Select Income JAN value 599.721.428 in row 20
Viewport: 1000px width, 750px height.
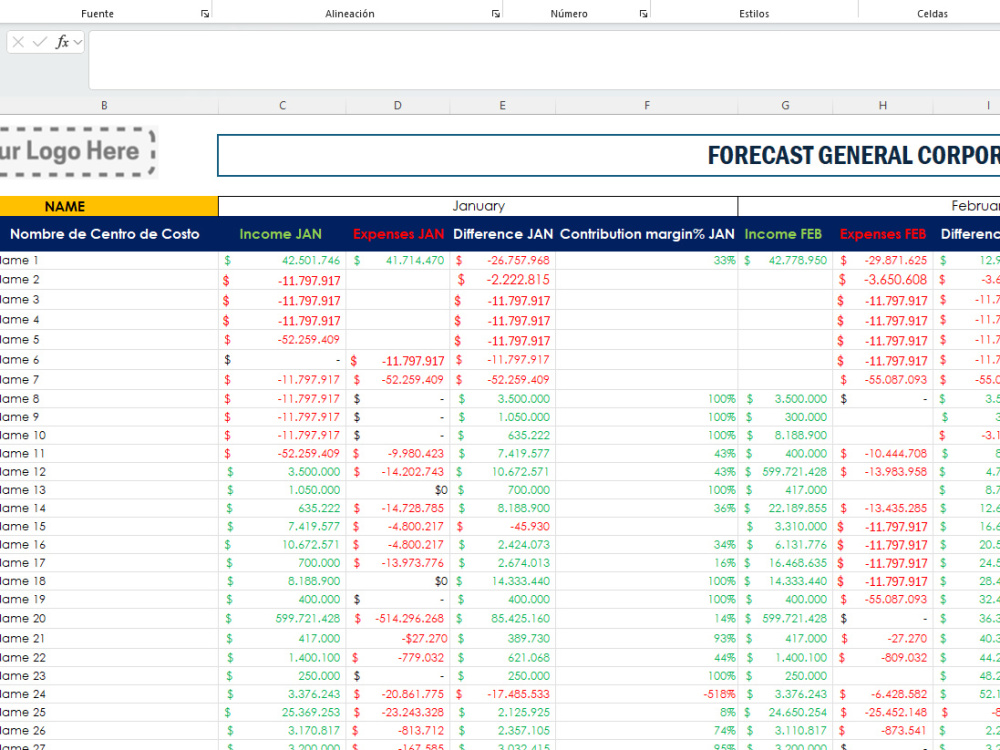coord(283,618)
